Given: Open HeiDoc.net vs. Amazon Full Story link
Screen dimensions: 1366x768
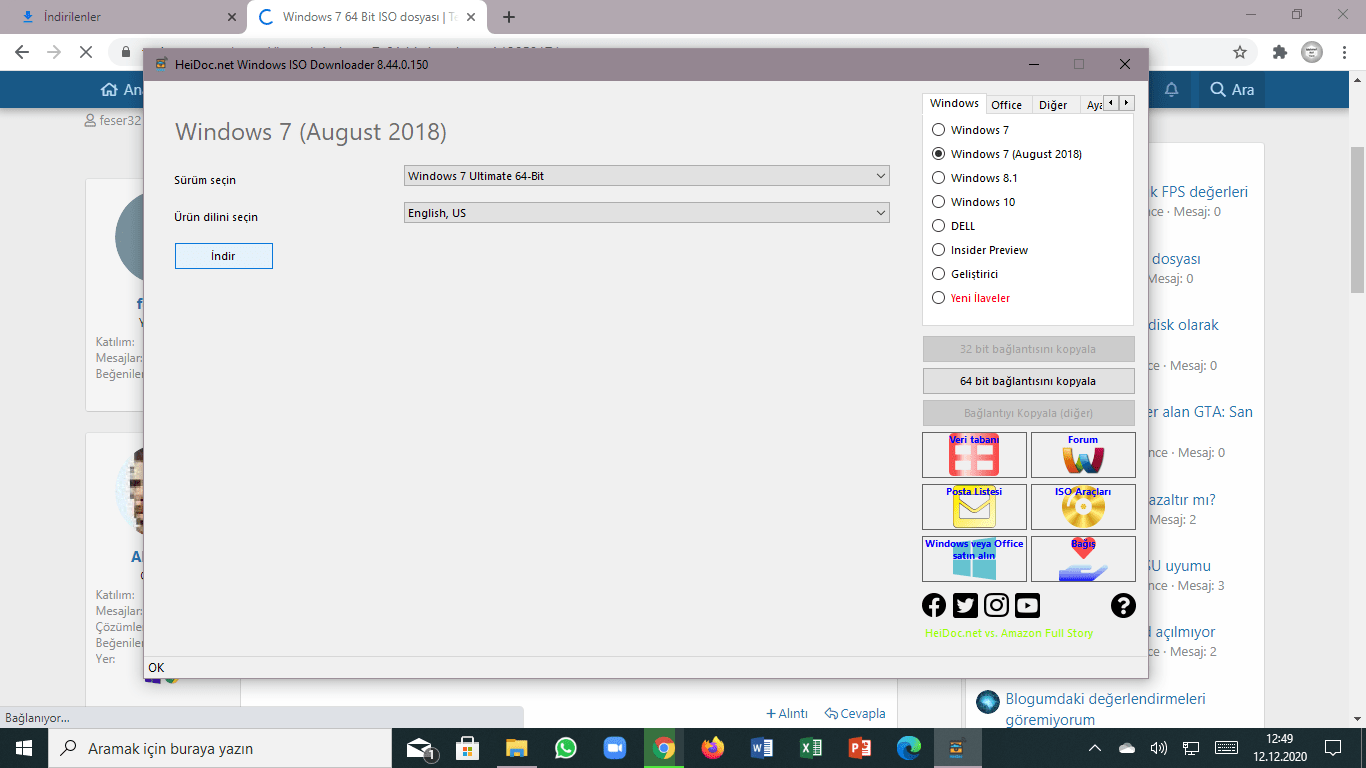Looking at the screenshot, I should 1009,633.
